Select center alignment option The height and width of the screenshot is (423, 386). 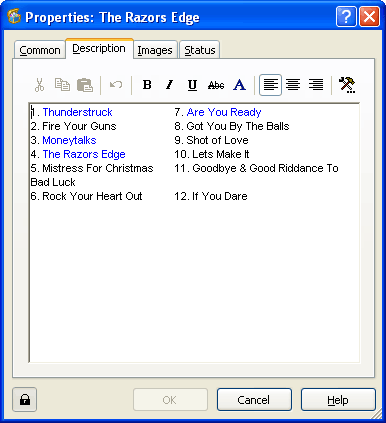pyautogui.click(x=293, y=85)
